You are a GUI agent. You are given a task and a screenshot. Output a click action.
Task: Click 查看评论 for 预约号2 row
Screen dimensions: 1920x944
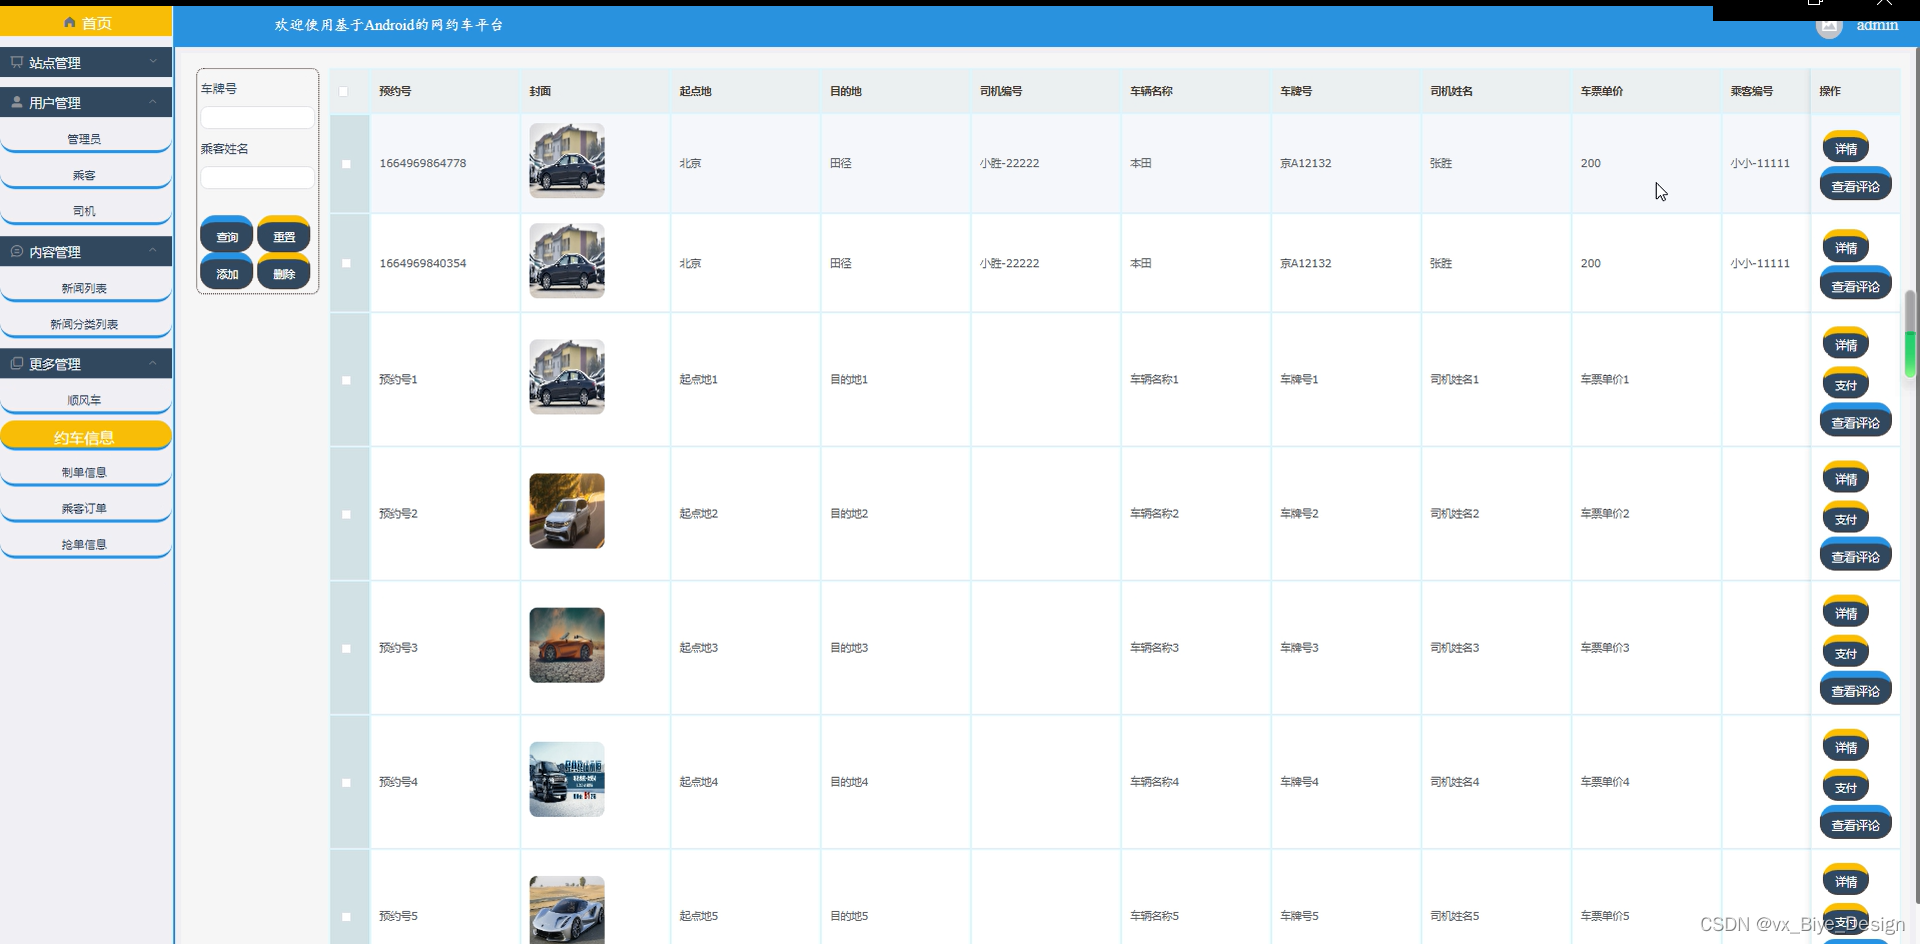1855,556
